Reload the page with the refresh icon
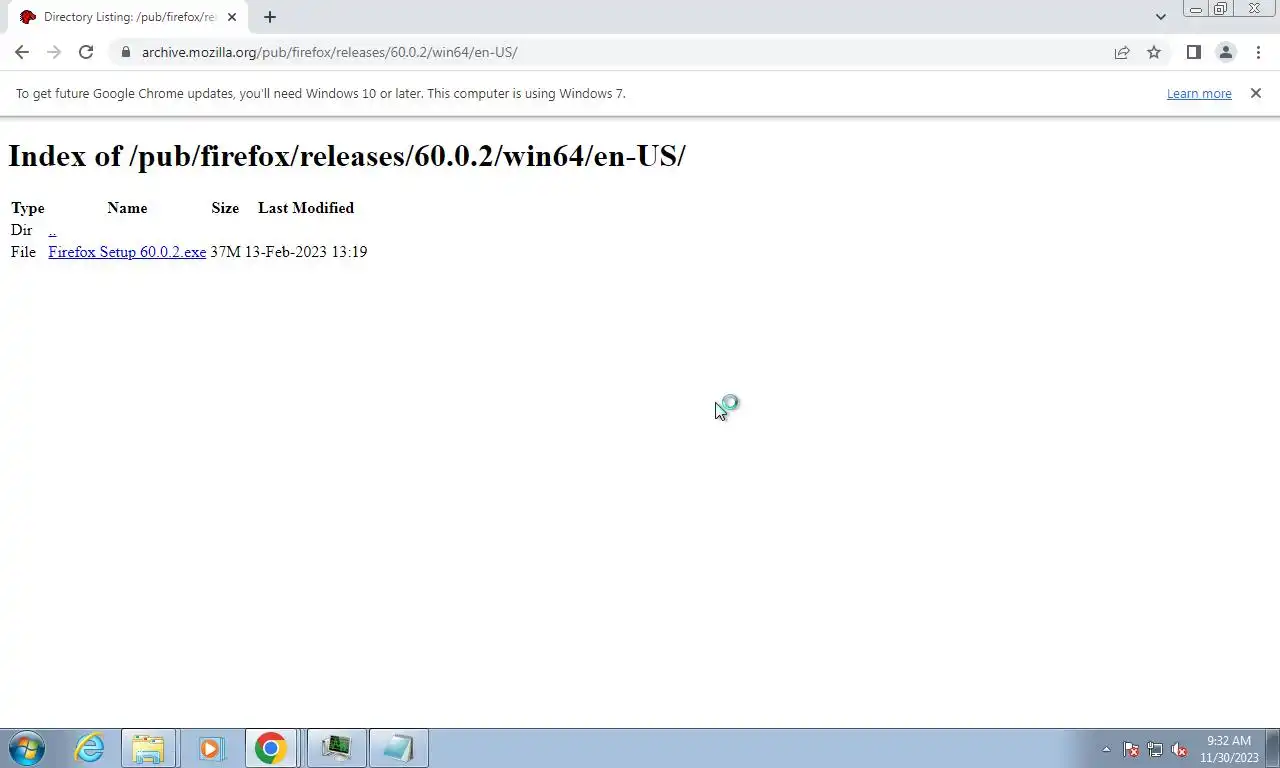This screenshot has width=1280, height=768. point(86,52)
